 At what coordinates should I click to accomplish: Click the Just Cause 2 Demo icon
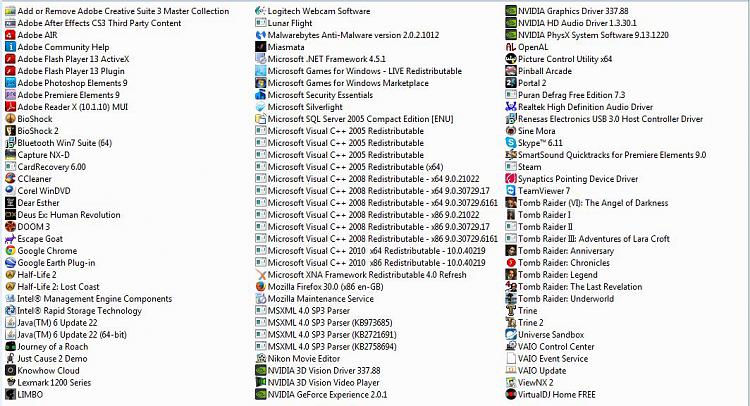pyautogui.click(x=10, y=359)
